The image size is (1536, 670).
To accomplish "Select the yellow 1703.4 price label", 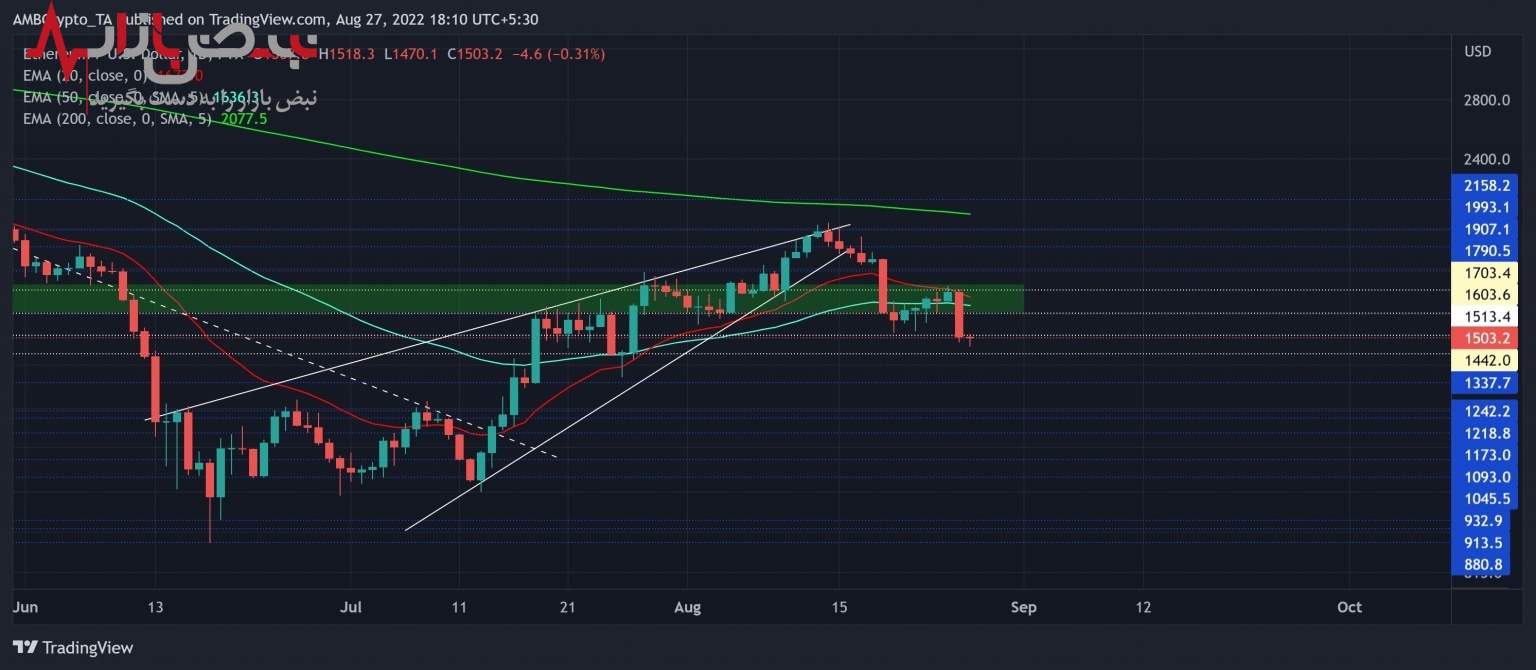I will pos(1484,272).
